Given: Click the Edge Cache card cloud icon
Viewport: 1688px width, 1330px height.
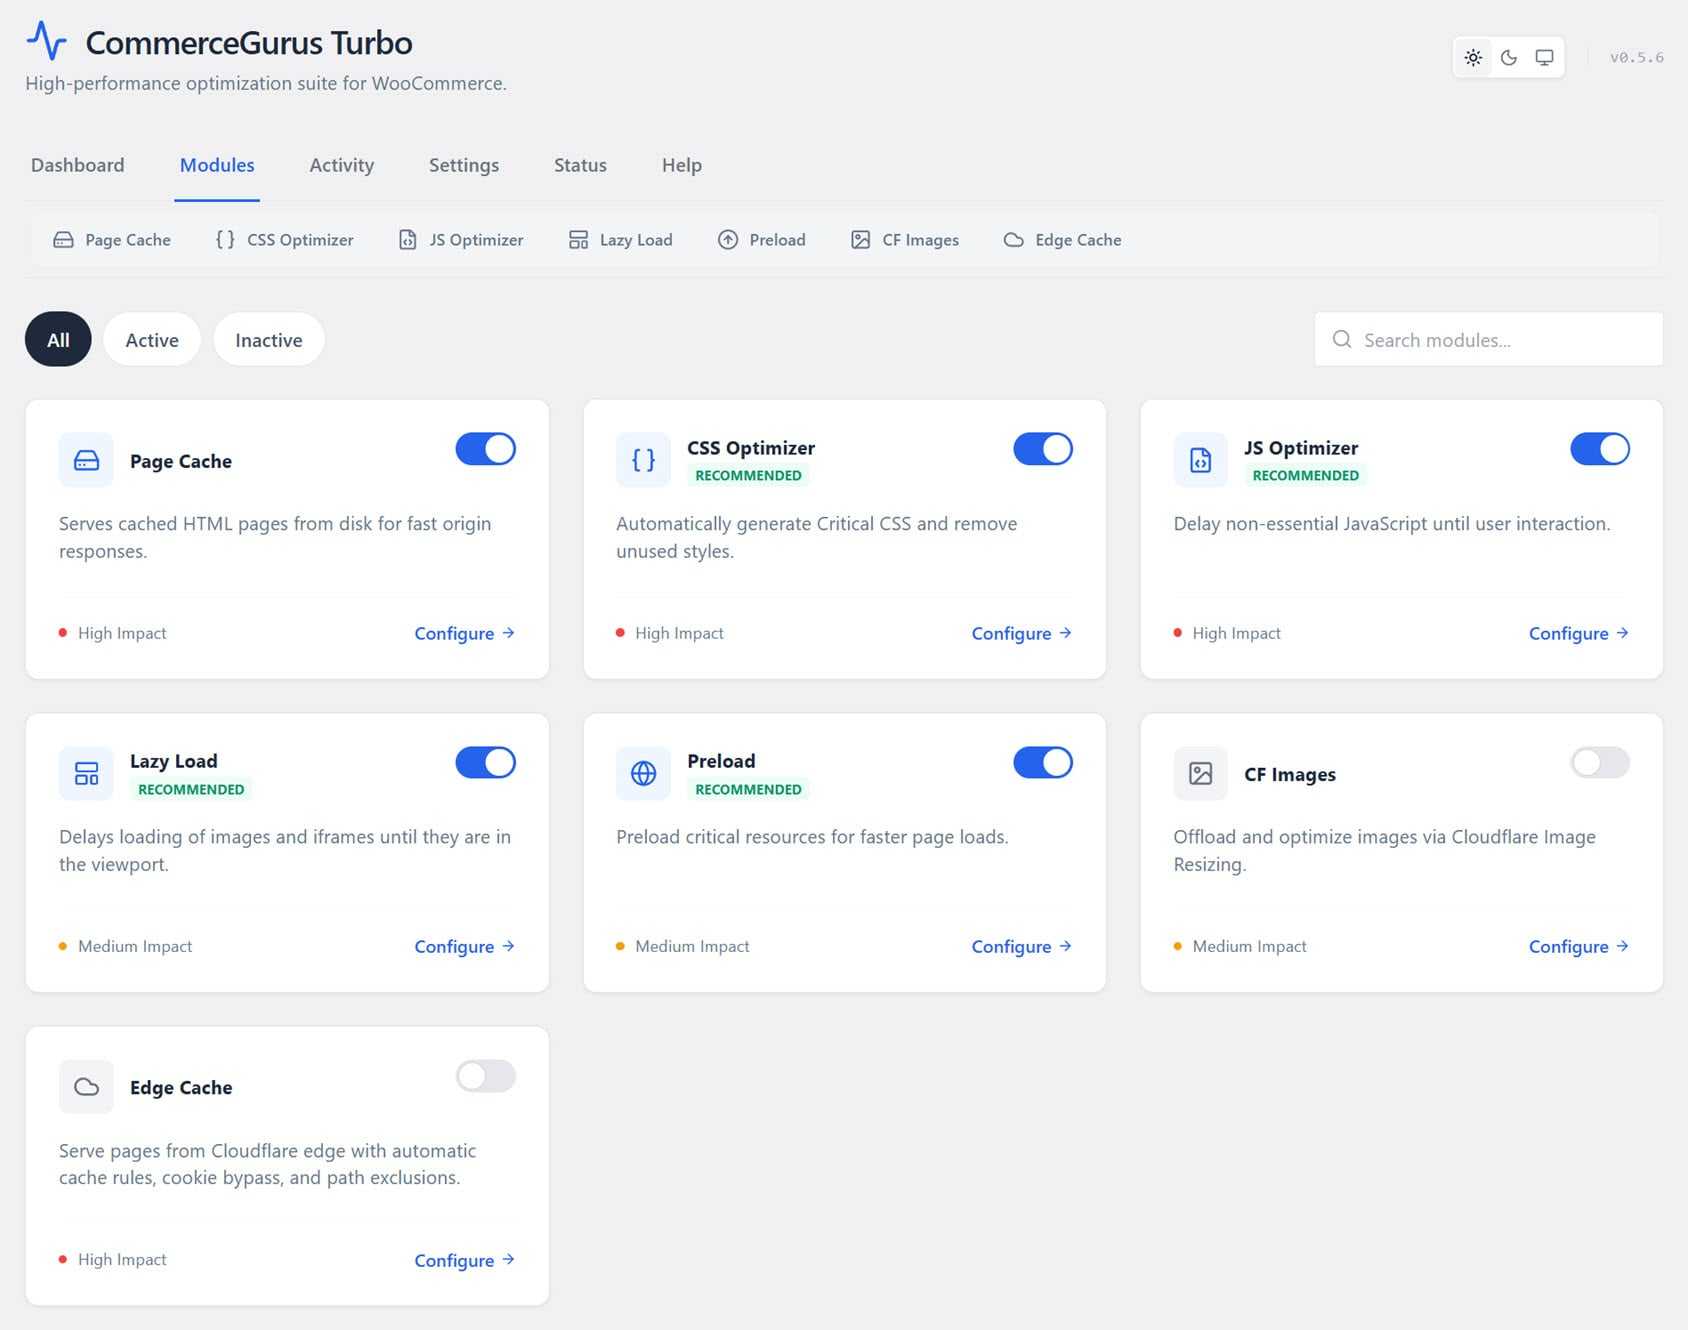Looking at the screenshot, I should pyautogui.click(x=86, y=1087).
